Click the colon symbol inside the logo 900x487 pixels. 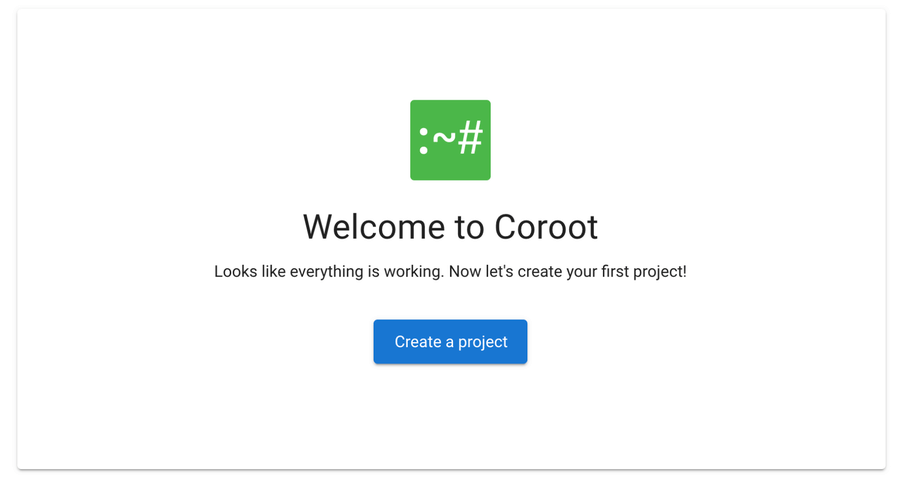click(424, 141)
